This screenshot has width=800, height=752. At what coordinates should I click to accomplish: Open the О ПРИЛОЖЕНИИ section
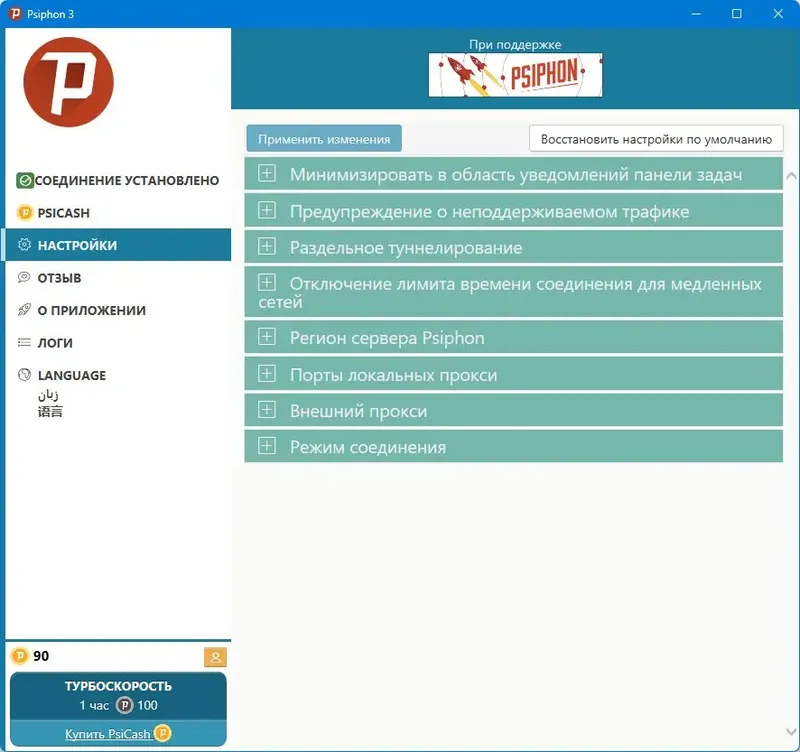[118, 310]
